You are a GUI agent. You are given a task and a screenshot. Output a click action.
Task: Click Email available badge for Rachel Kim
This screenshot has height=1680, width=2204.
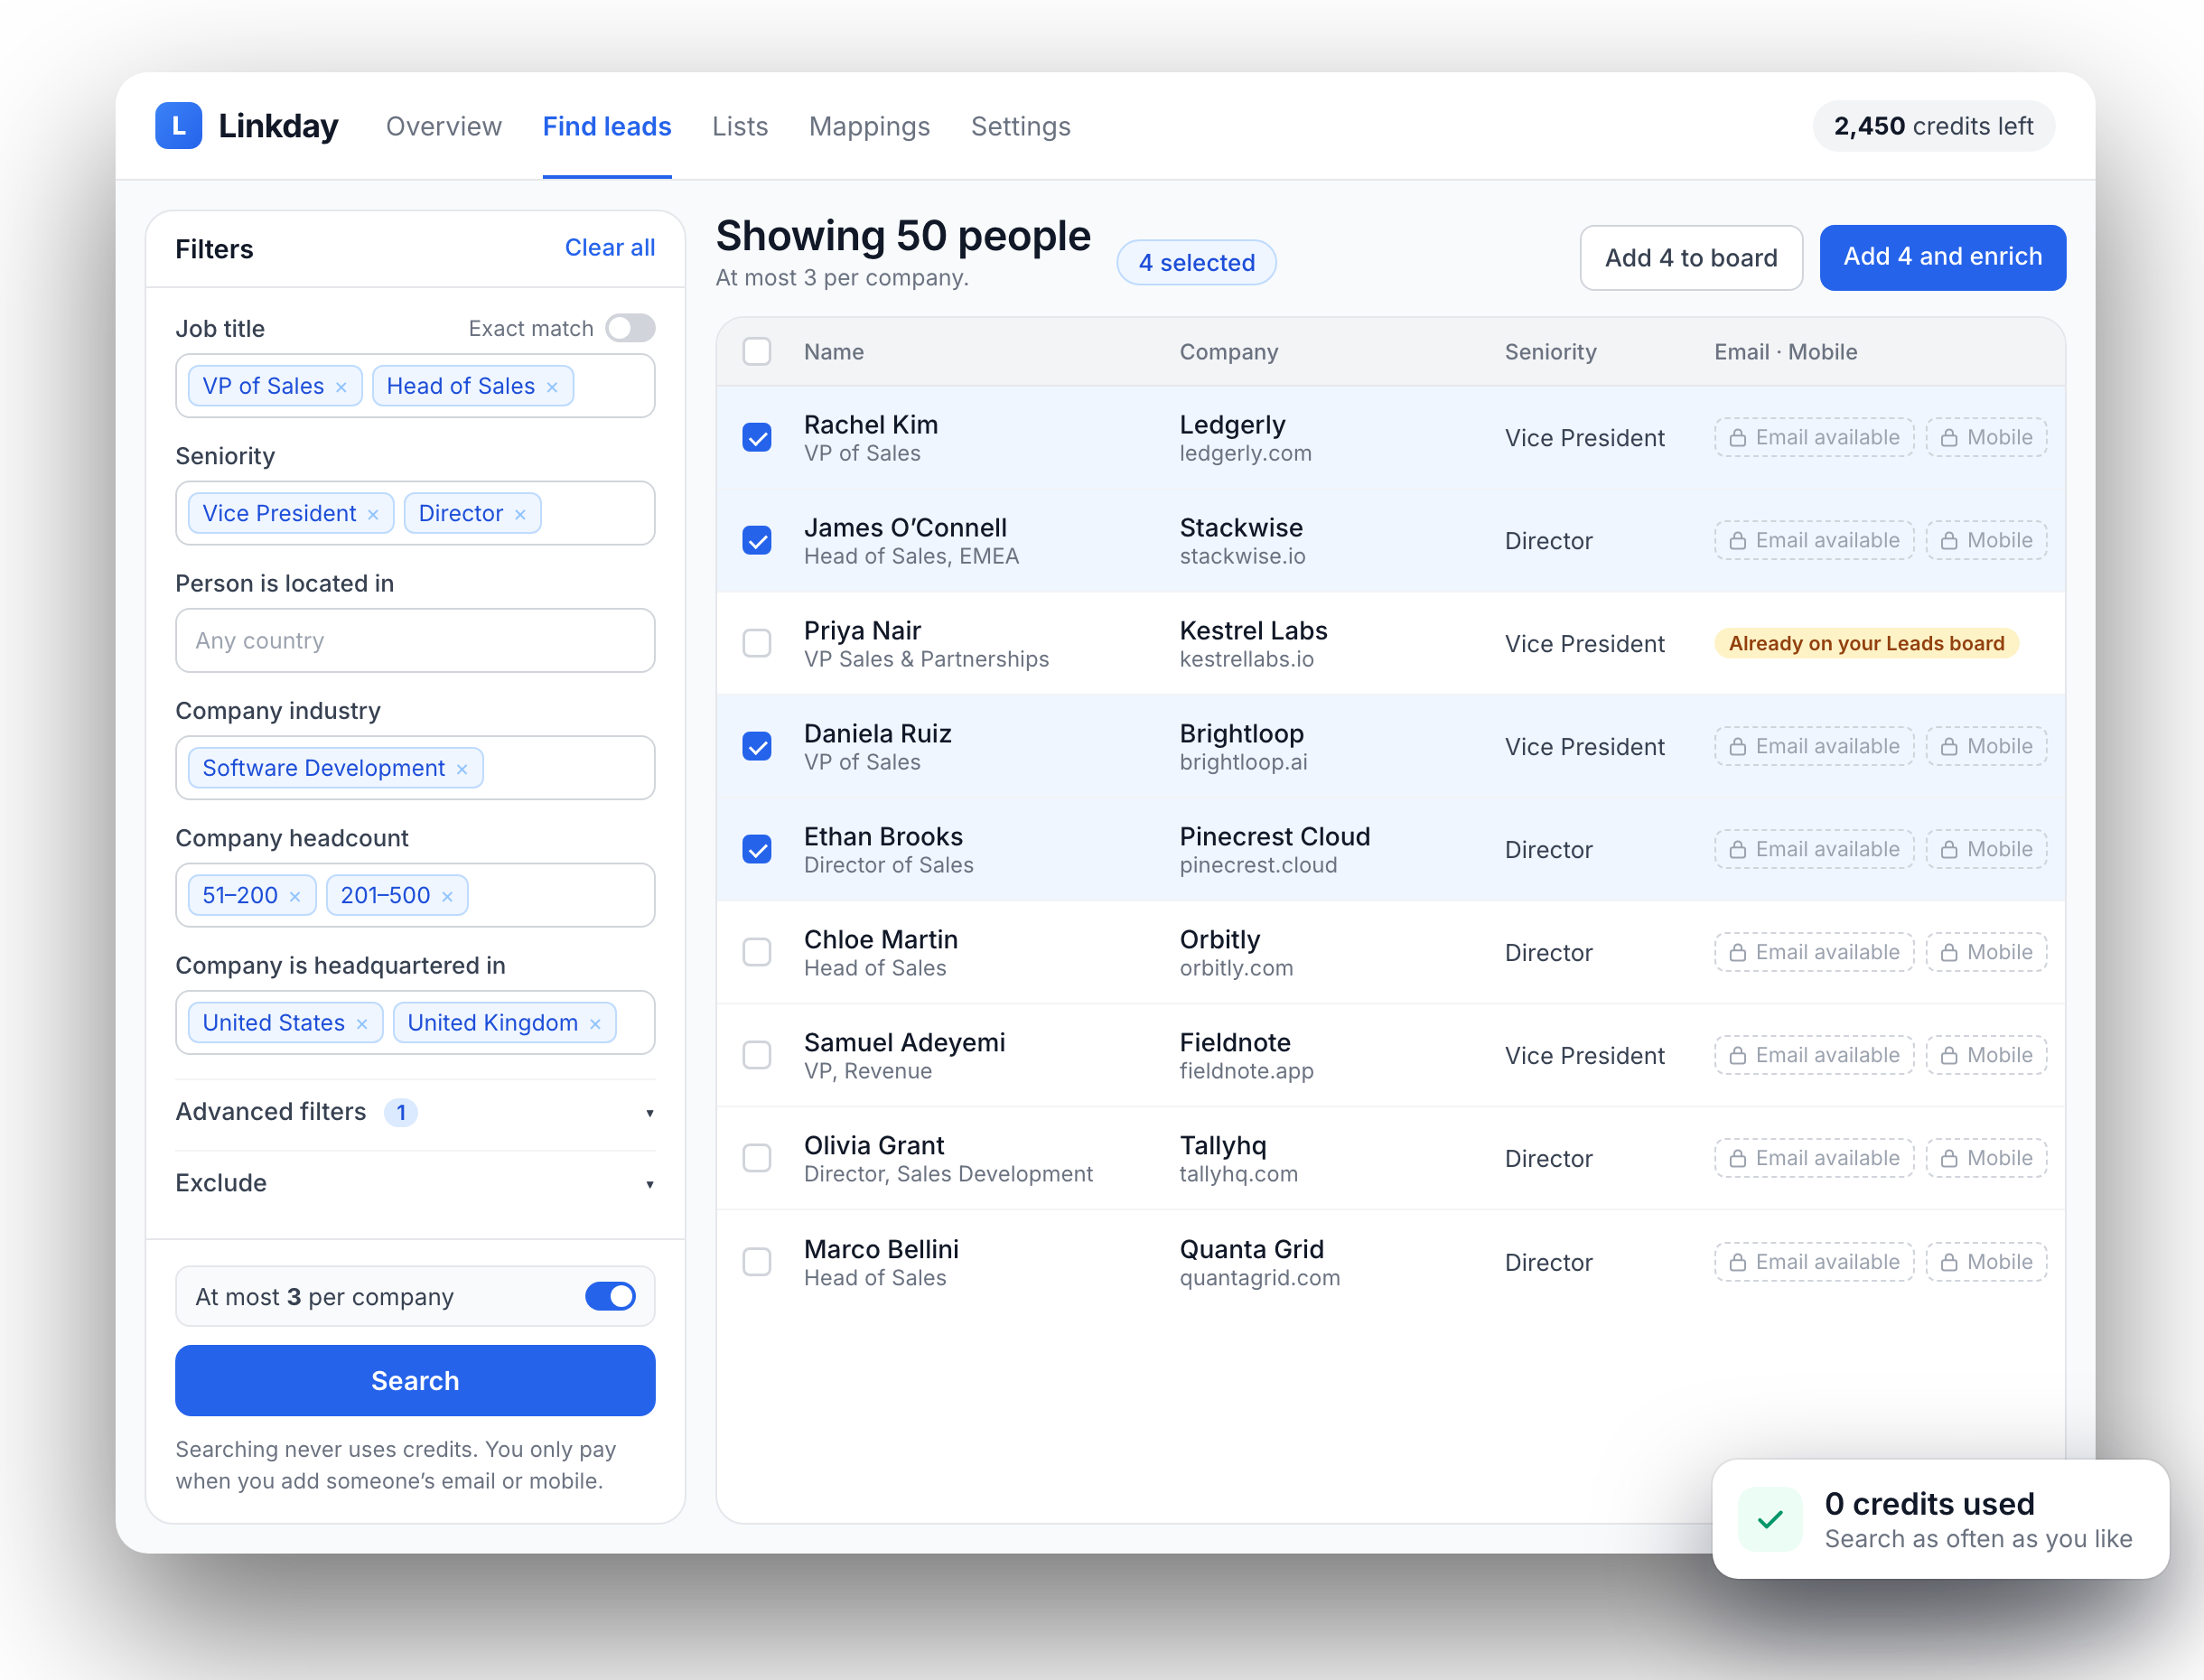(x=1814, y=437)
